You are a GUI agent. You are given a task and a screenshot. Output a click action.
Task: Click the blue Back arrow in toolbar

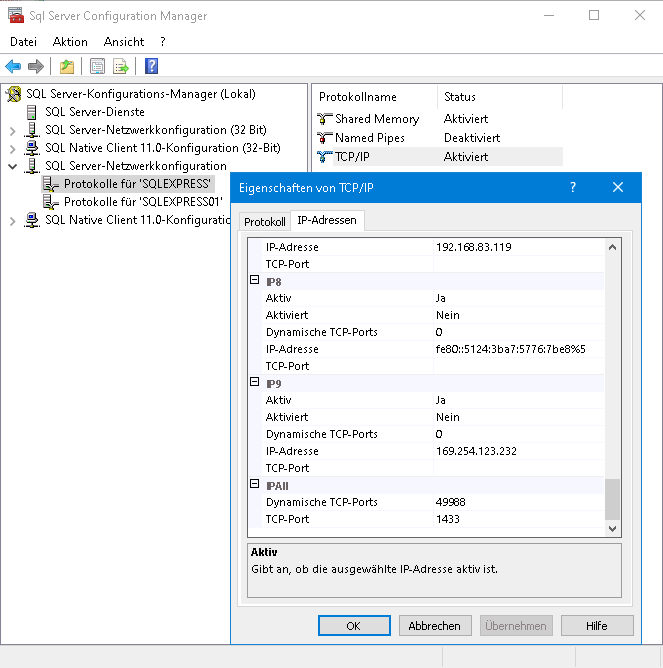[13, 67]
